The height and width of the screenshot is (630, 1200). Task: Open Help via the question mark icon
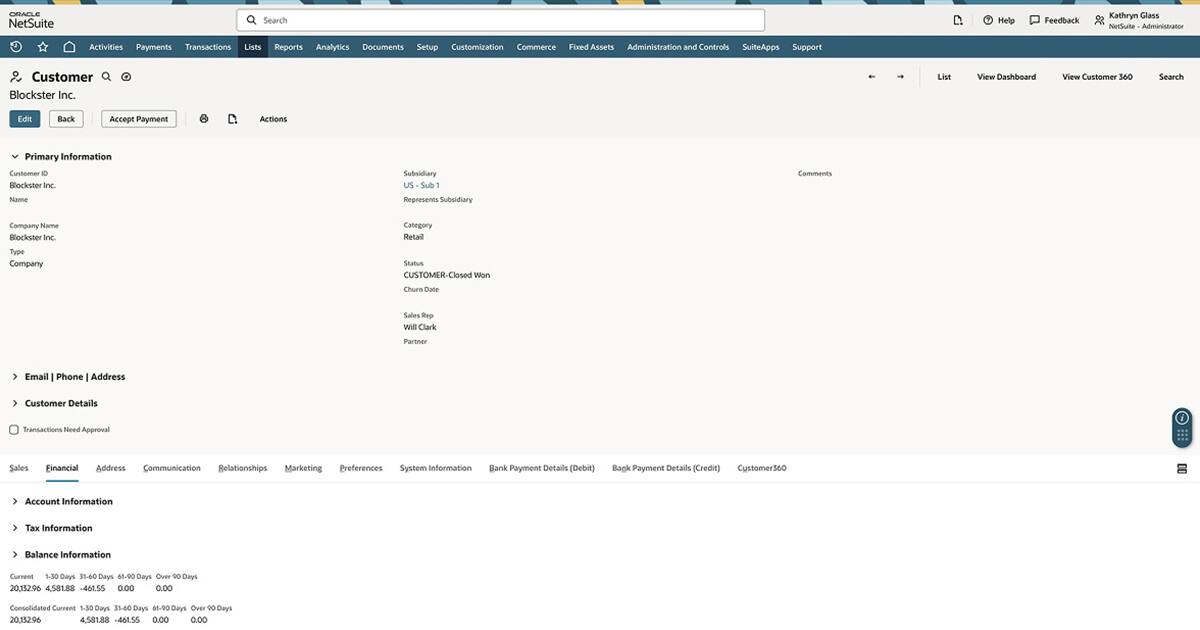[987, 19]
